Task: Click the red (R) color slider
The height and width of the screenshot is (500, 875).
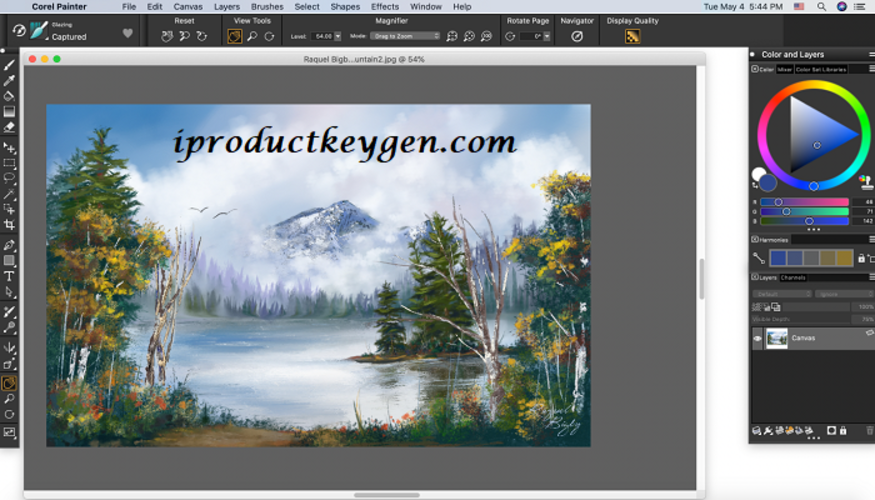Action: pos(804,202)
